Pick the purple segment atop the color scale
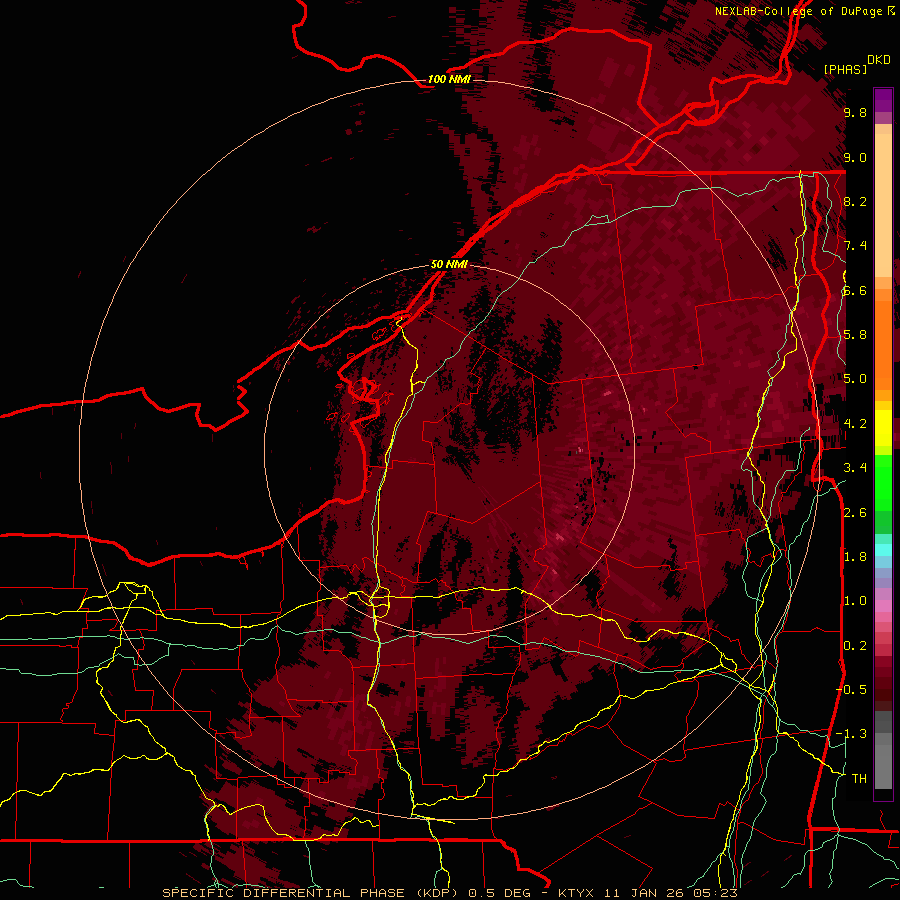Viewport: 900px width, 900px height. pos(883,100)
